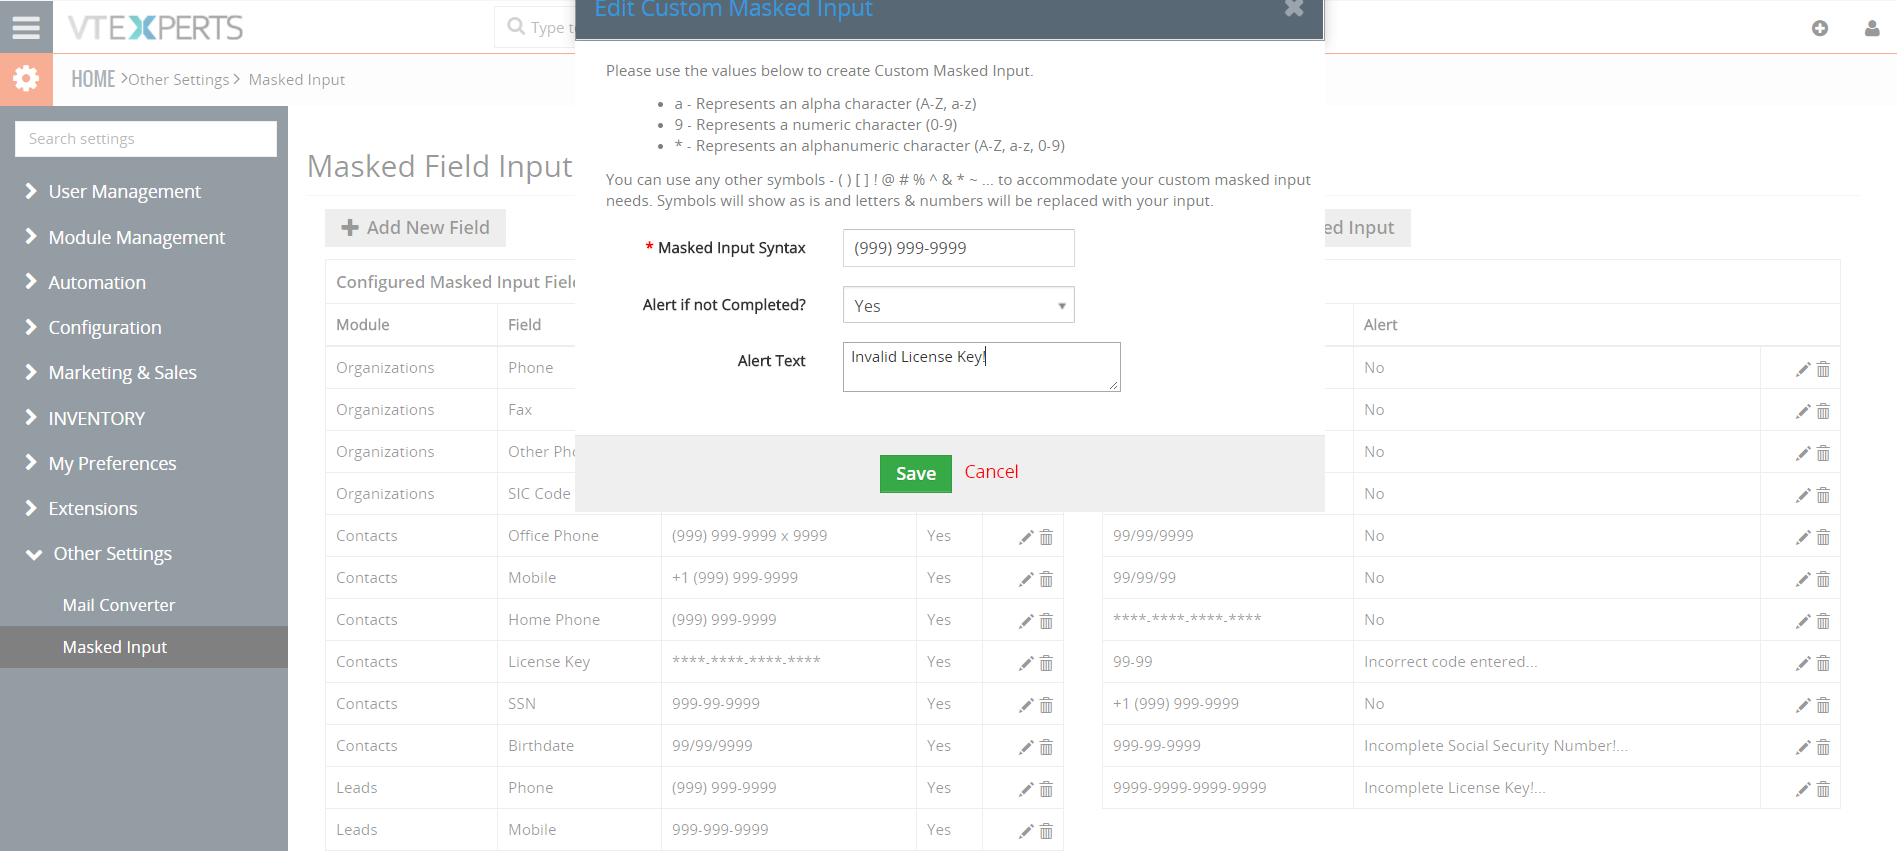The image size is (1897, 851).
Task: Click the Masked Input Syntax field
Action: 958,248
